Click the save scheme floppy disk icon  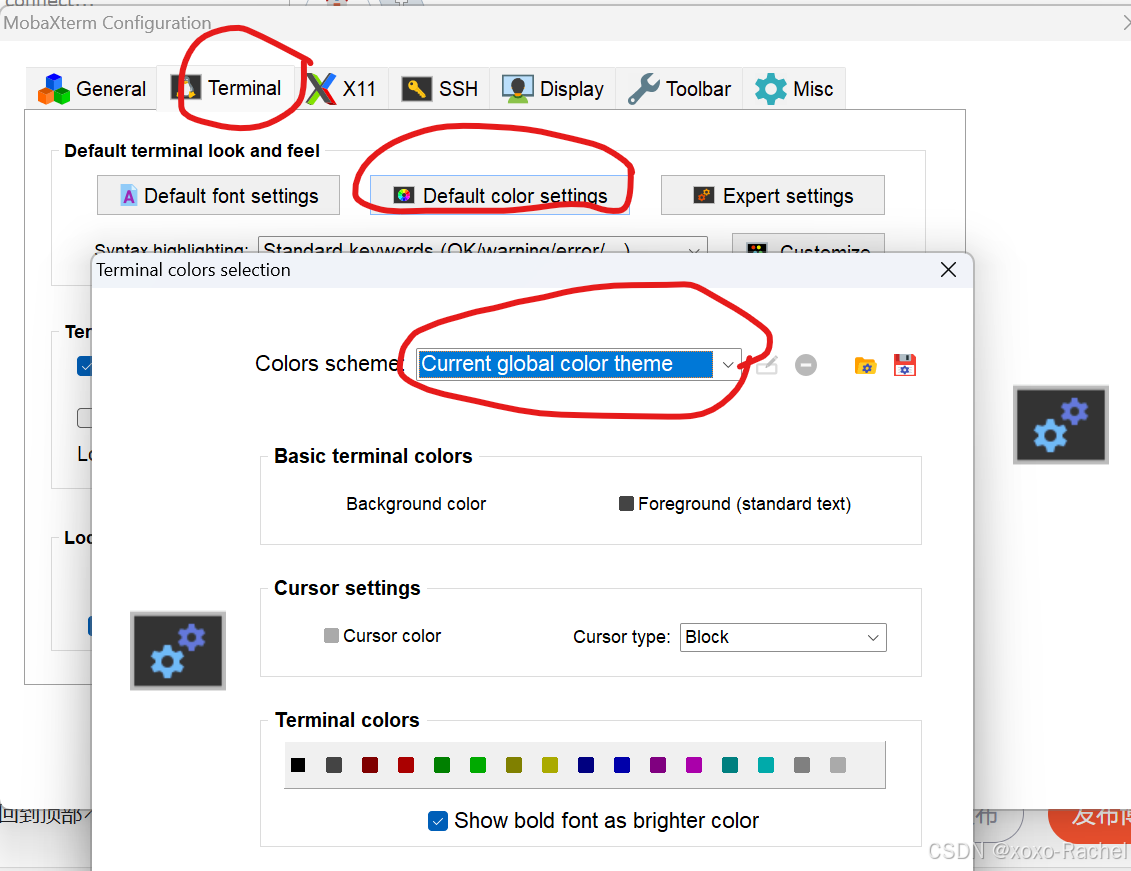905,366
